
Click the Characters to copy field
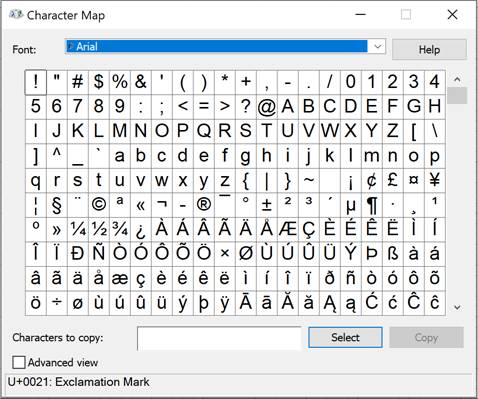point(219,338)
